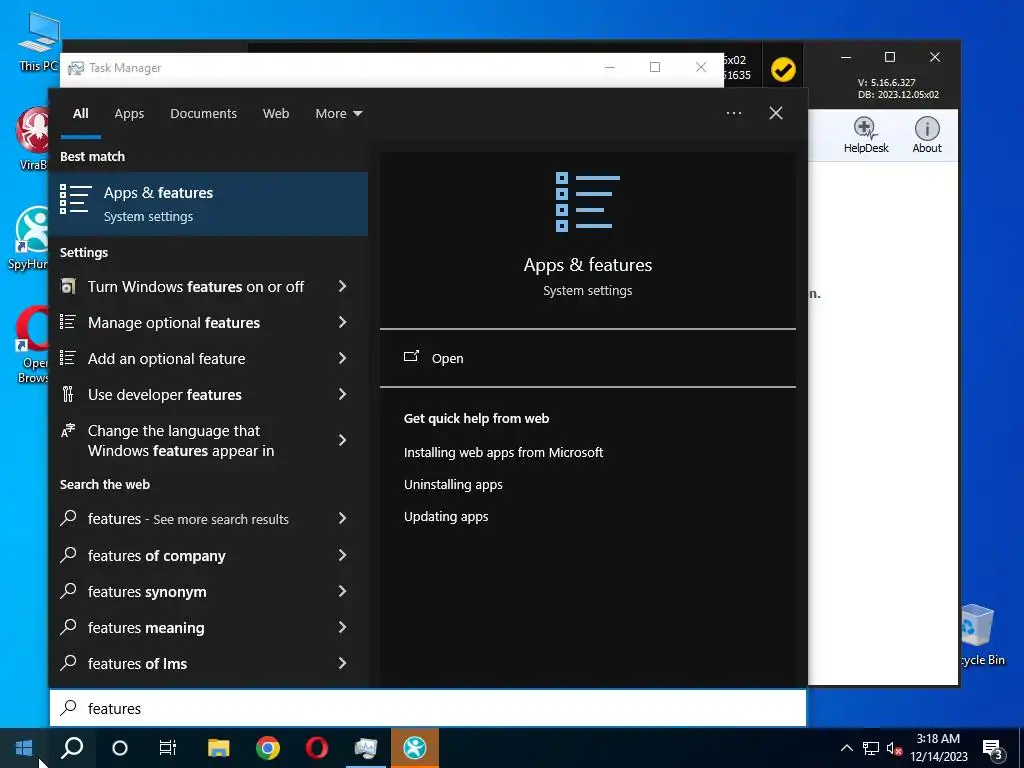
Task: Expand arrow for features see more search results
Action: [343, 518]
